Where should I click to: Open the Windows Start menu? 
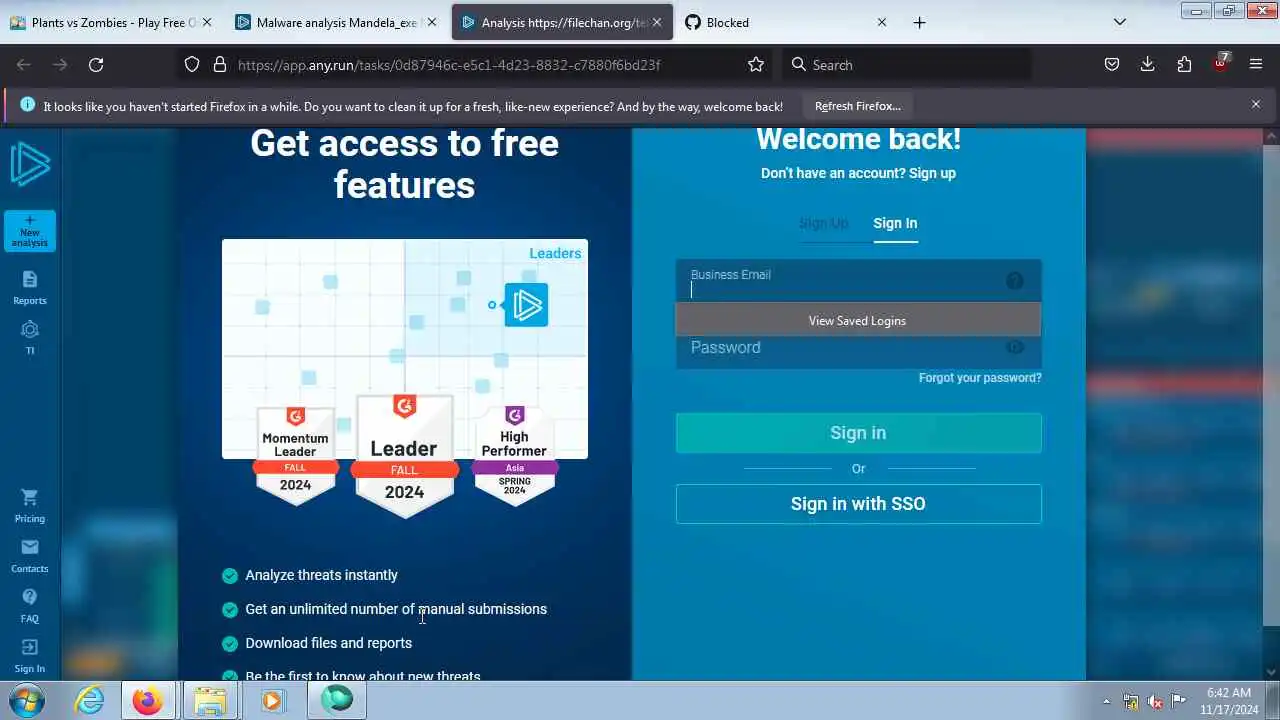coord(27,700)
